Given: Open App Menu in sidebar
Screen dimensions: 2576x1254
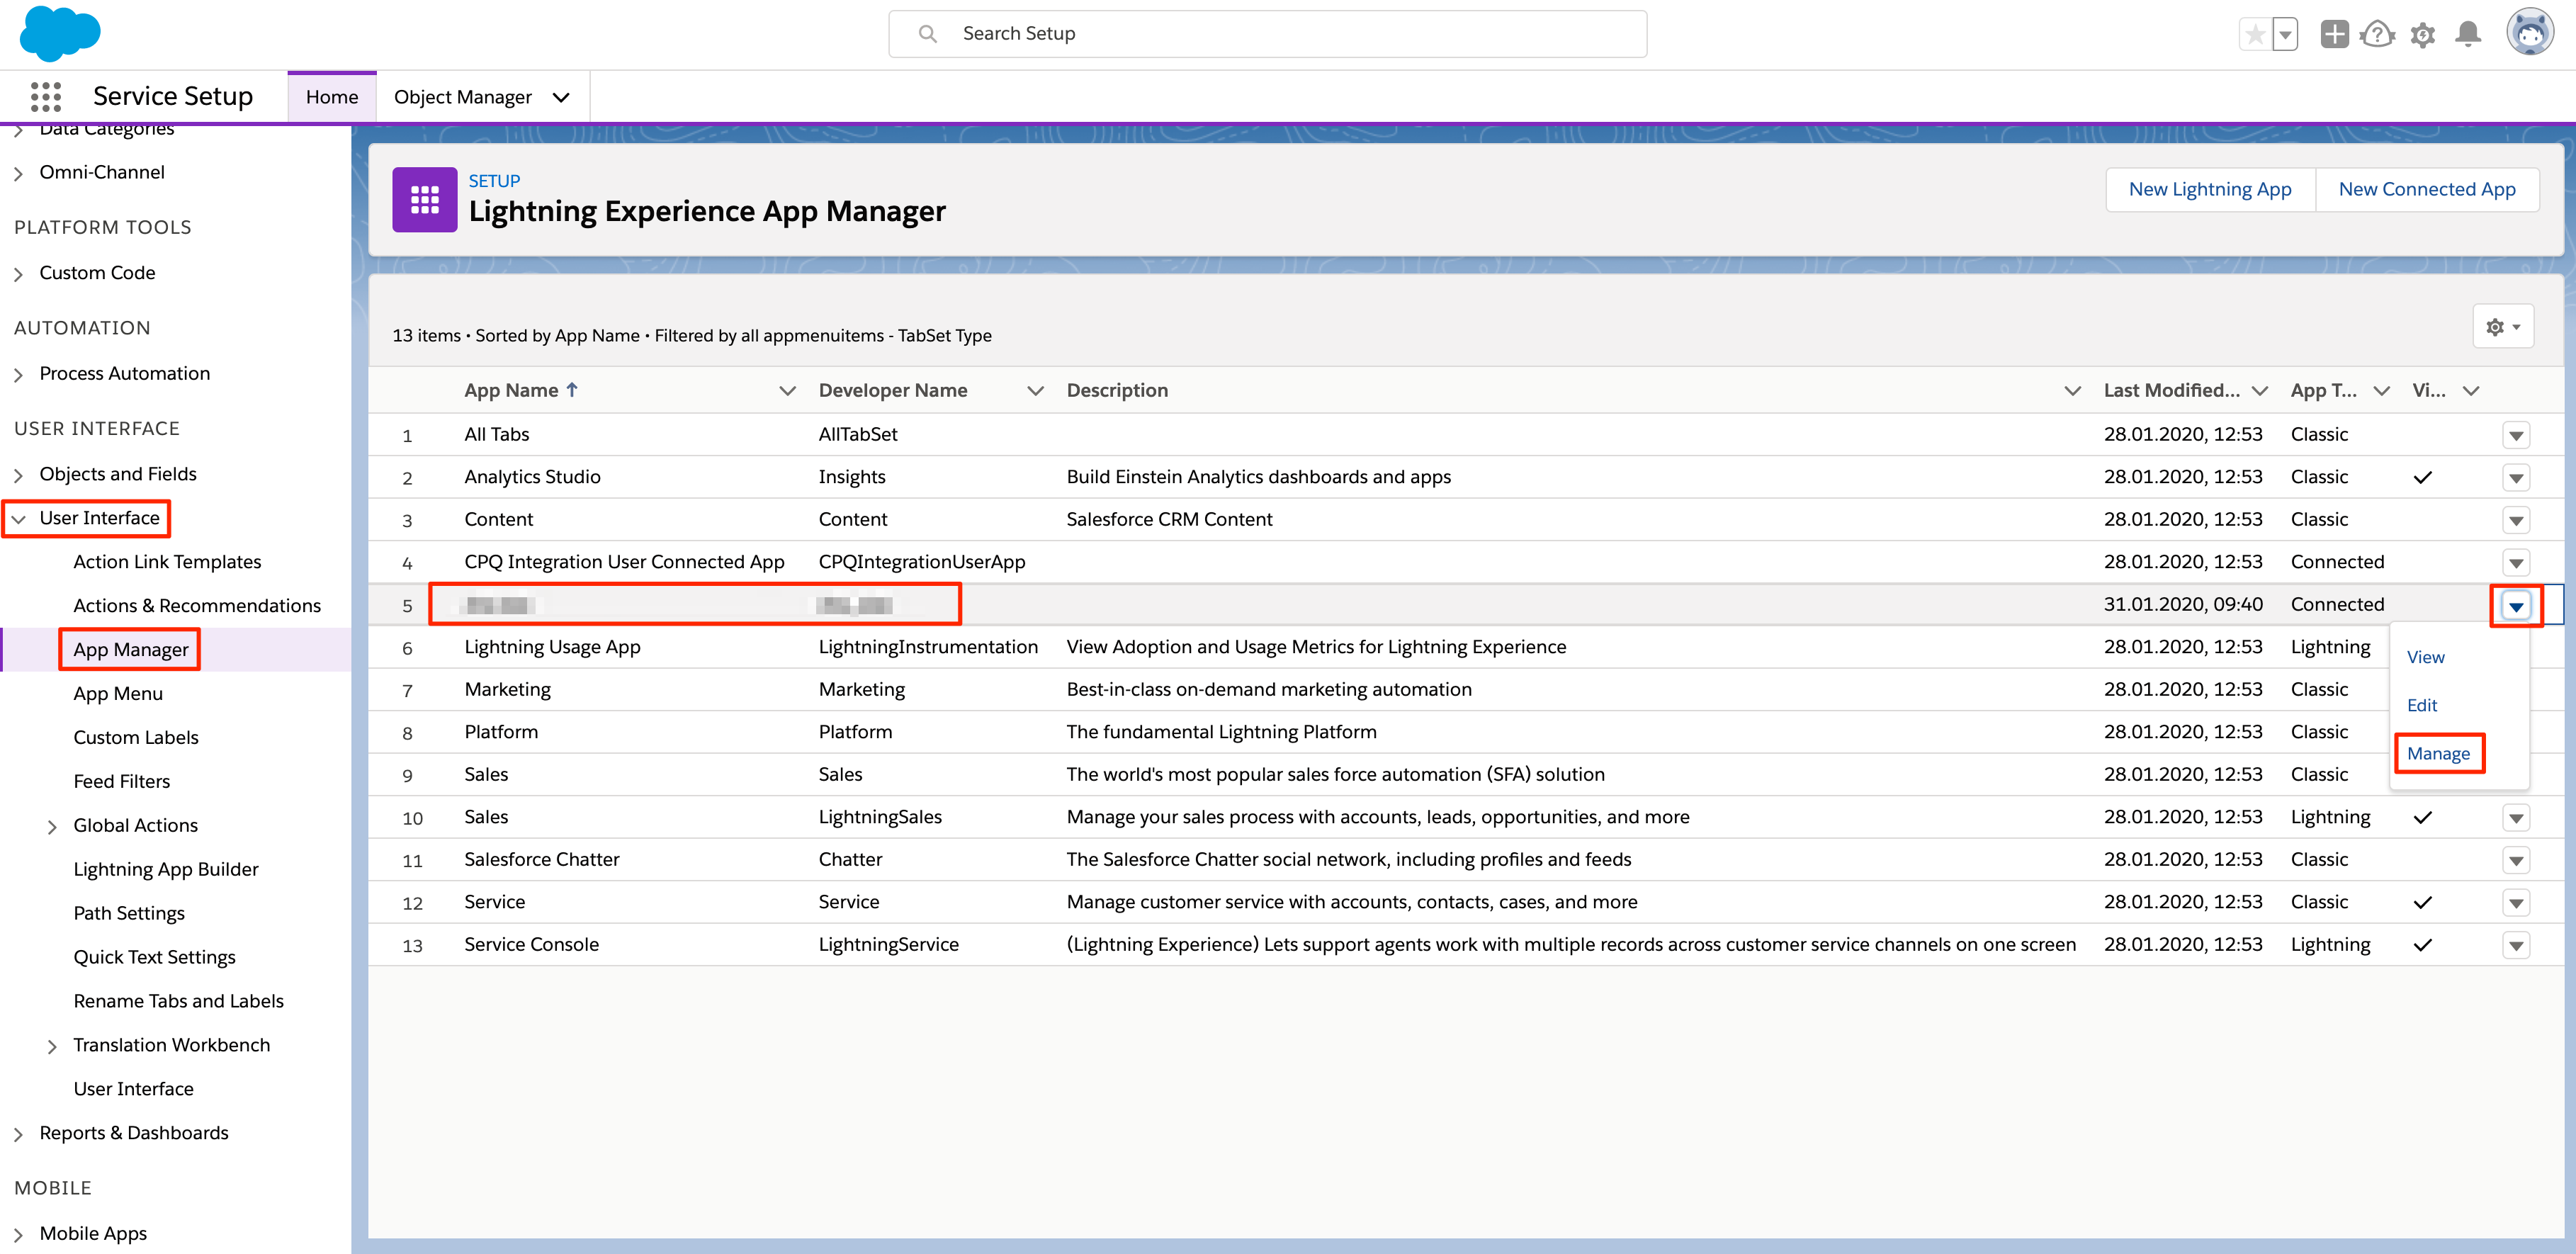Looking at the screenshot, I should (118, 694).
